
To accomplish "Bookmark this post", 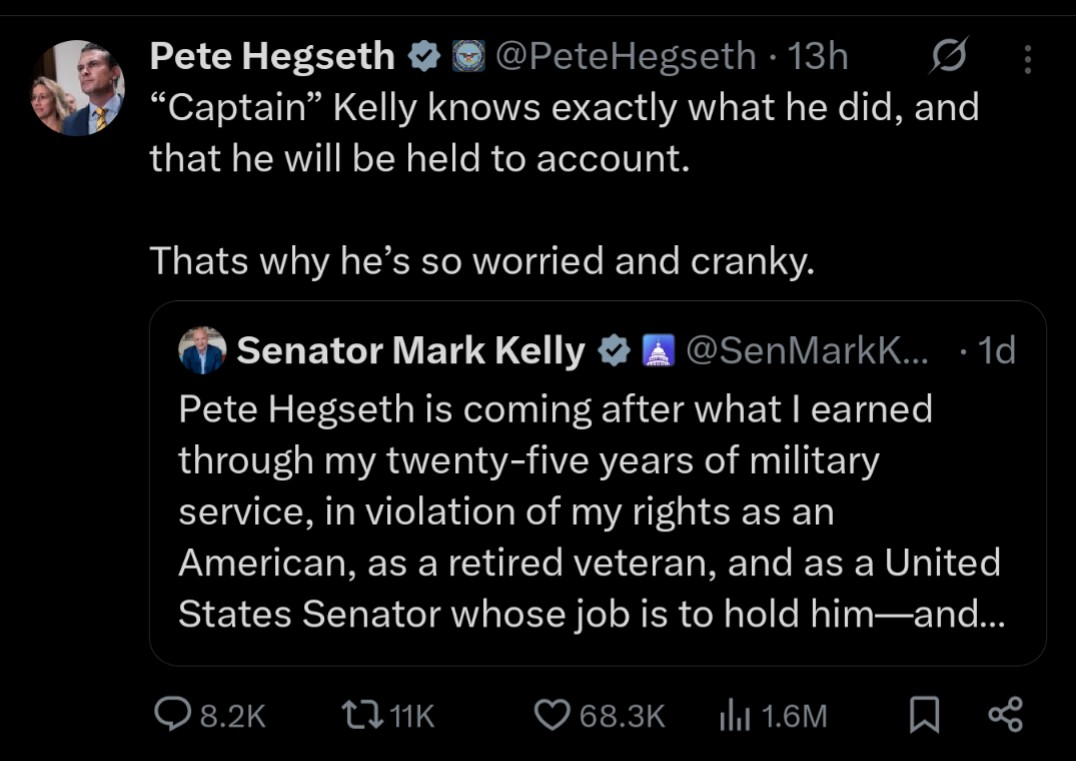I will [925, 714].
